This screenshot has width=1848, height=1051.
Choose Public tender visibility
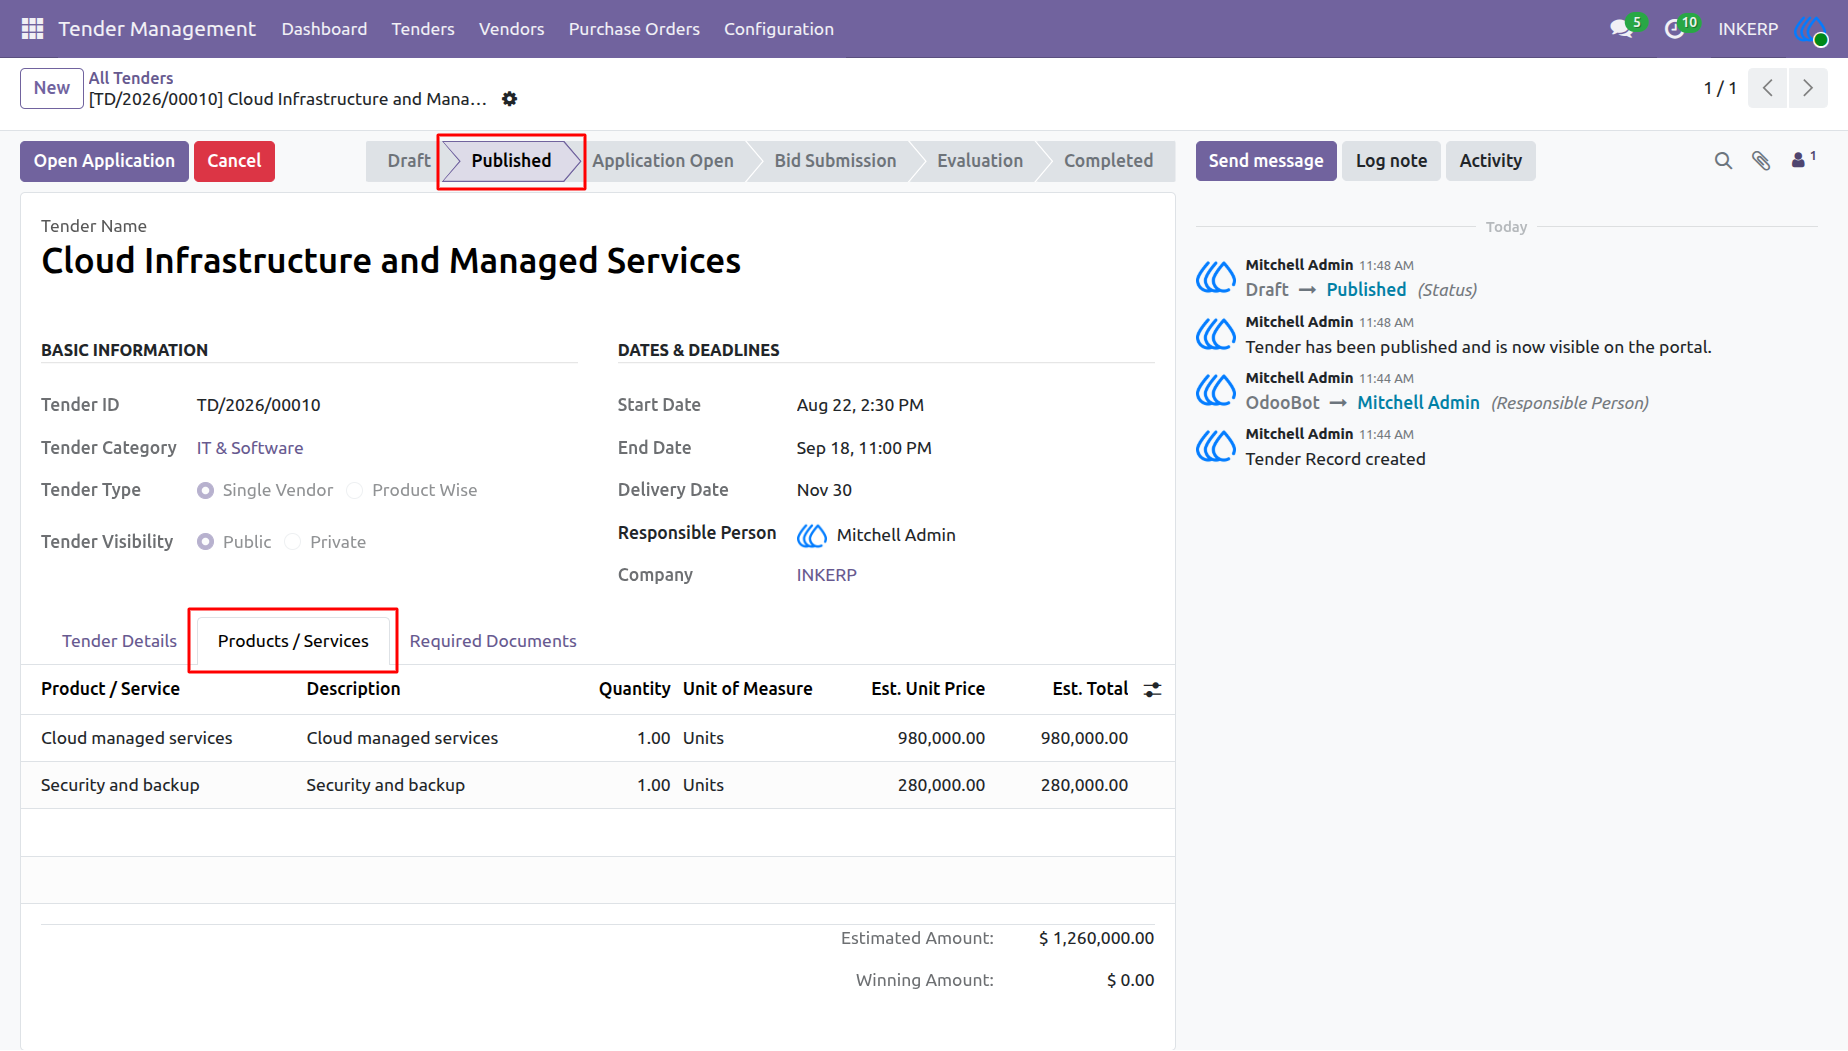pos(205,542)
